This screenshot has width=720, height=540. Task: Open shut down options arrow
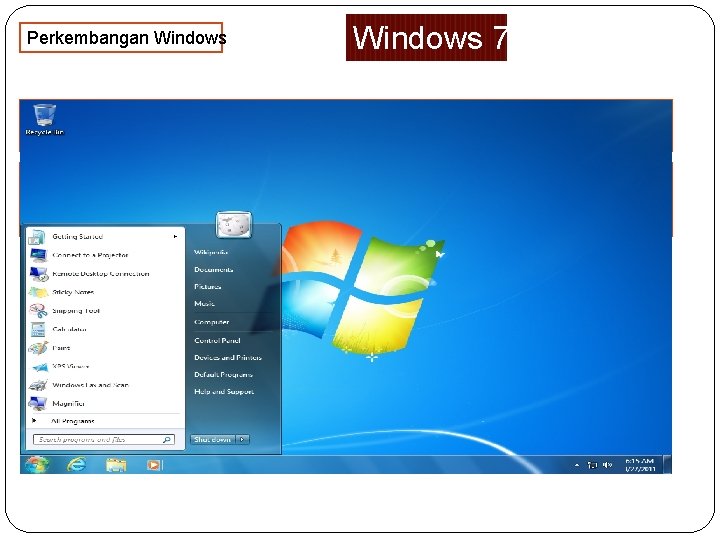[242, 439]
